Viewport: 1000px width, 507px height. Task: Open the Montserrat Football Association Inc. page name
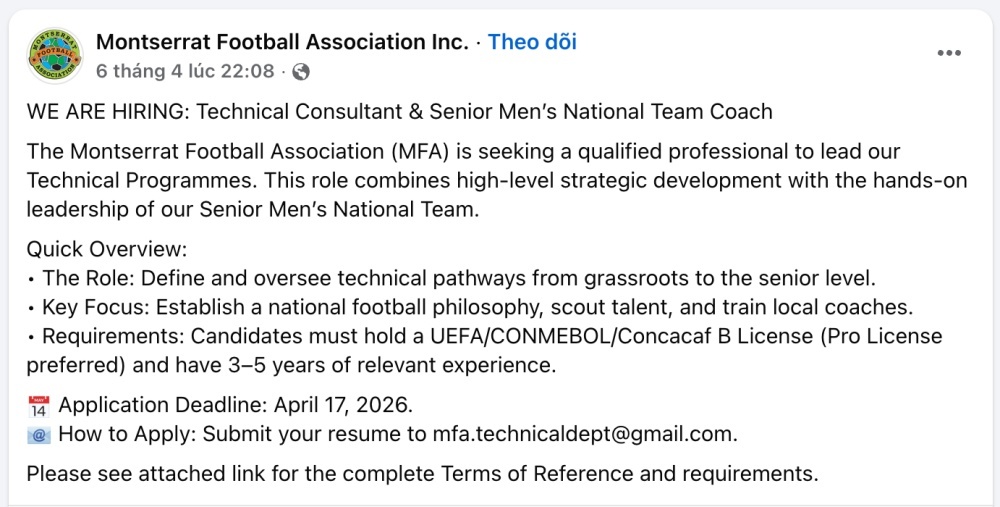pos(281,42)
